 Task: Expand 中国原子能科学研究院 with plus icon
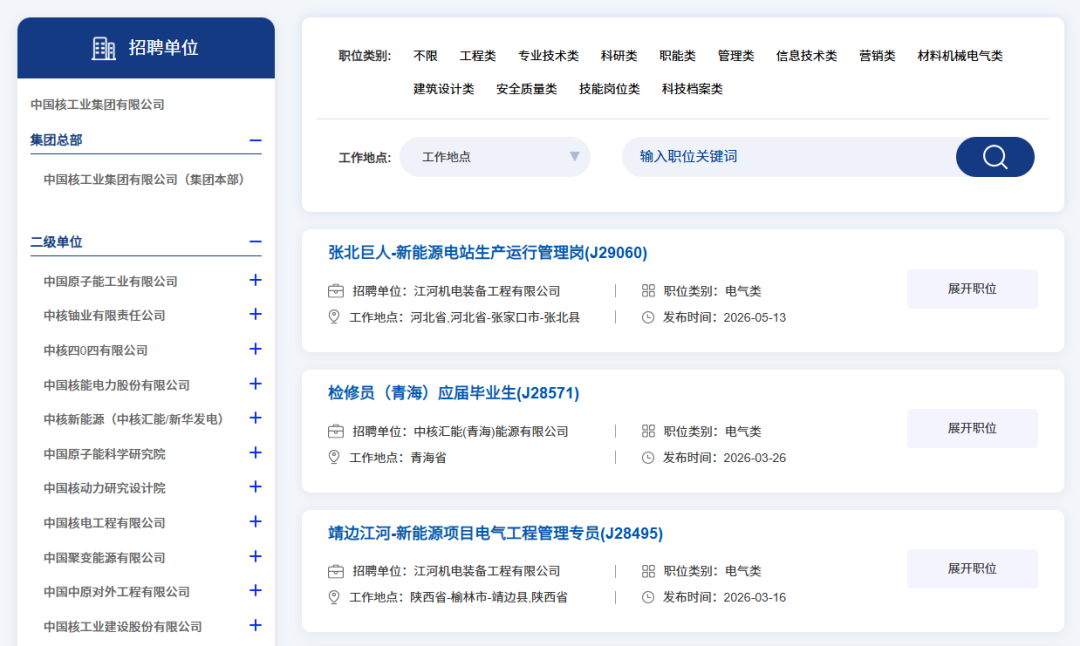[255, 452]
